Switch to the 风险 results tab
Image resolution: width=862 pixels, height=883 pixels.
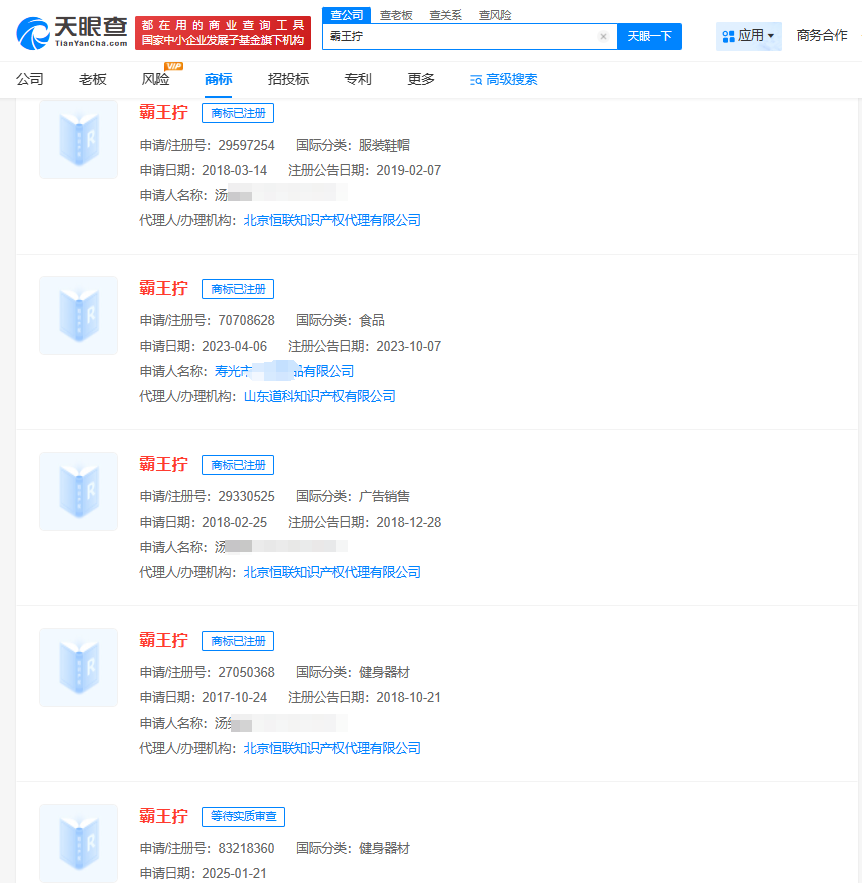pos(155,79)
